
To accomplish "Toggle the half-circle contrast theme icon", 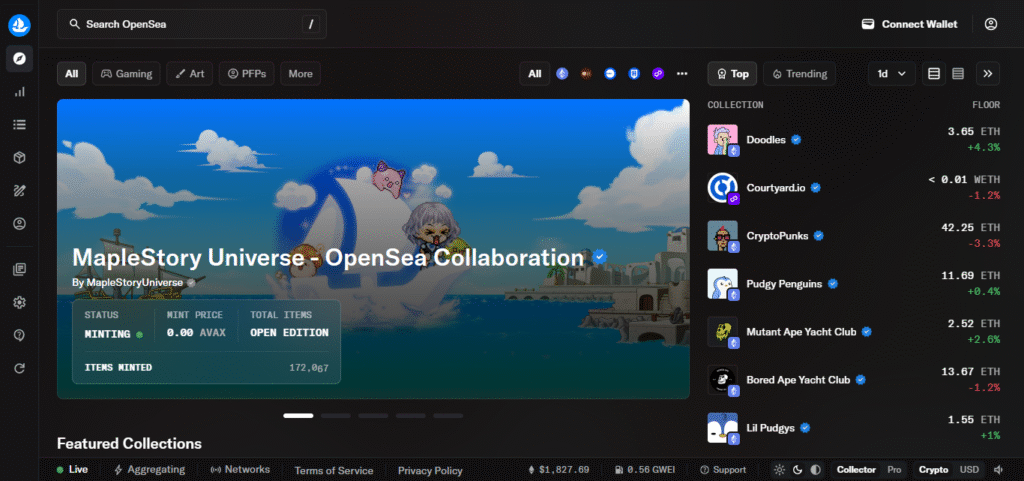I will pyautogui.click(x=815, y=470).
